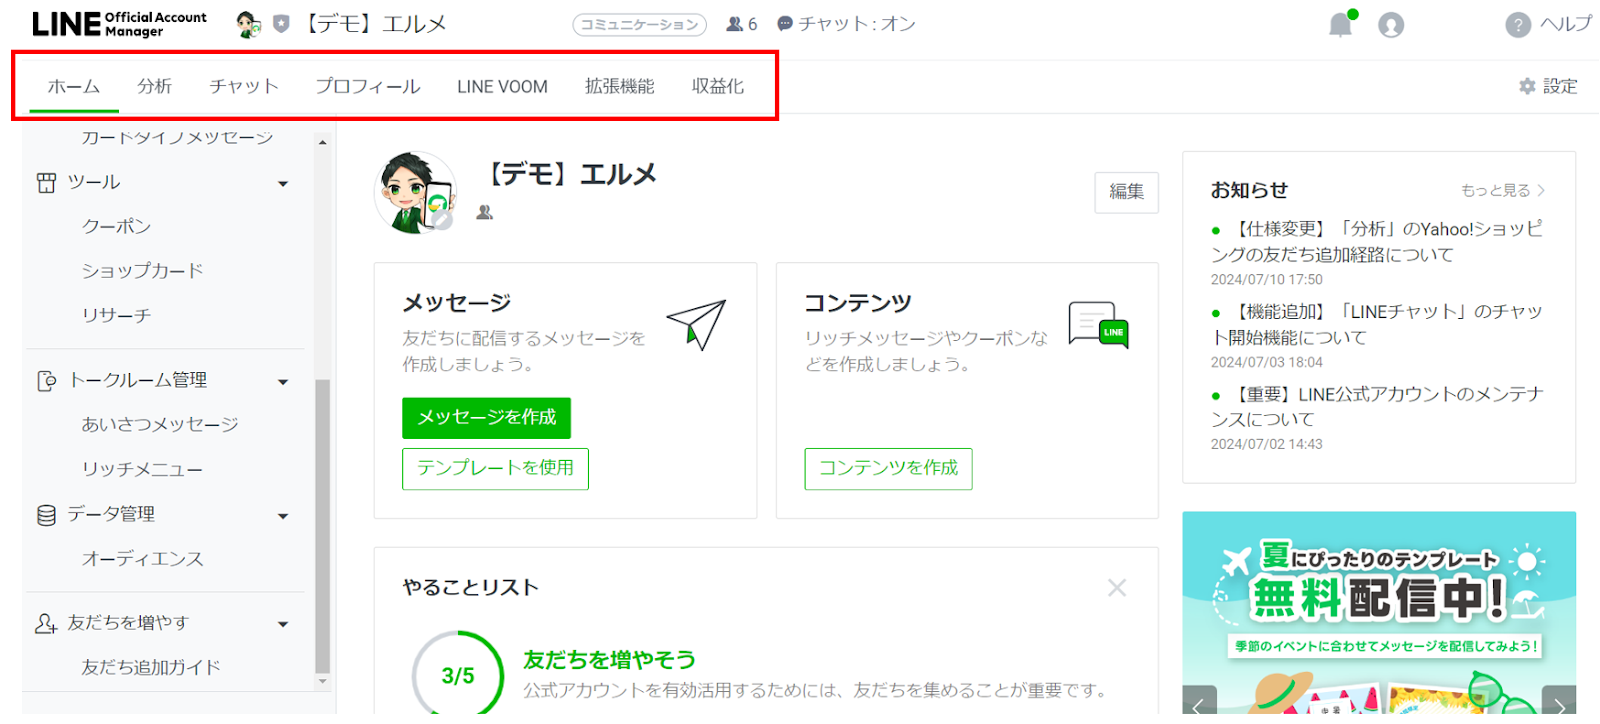Open the チャット tab
The width and height of the screenshot is (1600, 724).
pos(244,87)
